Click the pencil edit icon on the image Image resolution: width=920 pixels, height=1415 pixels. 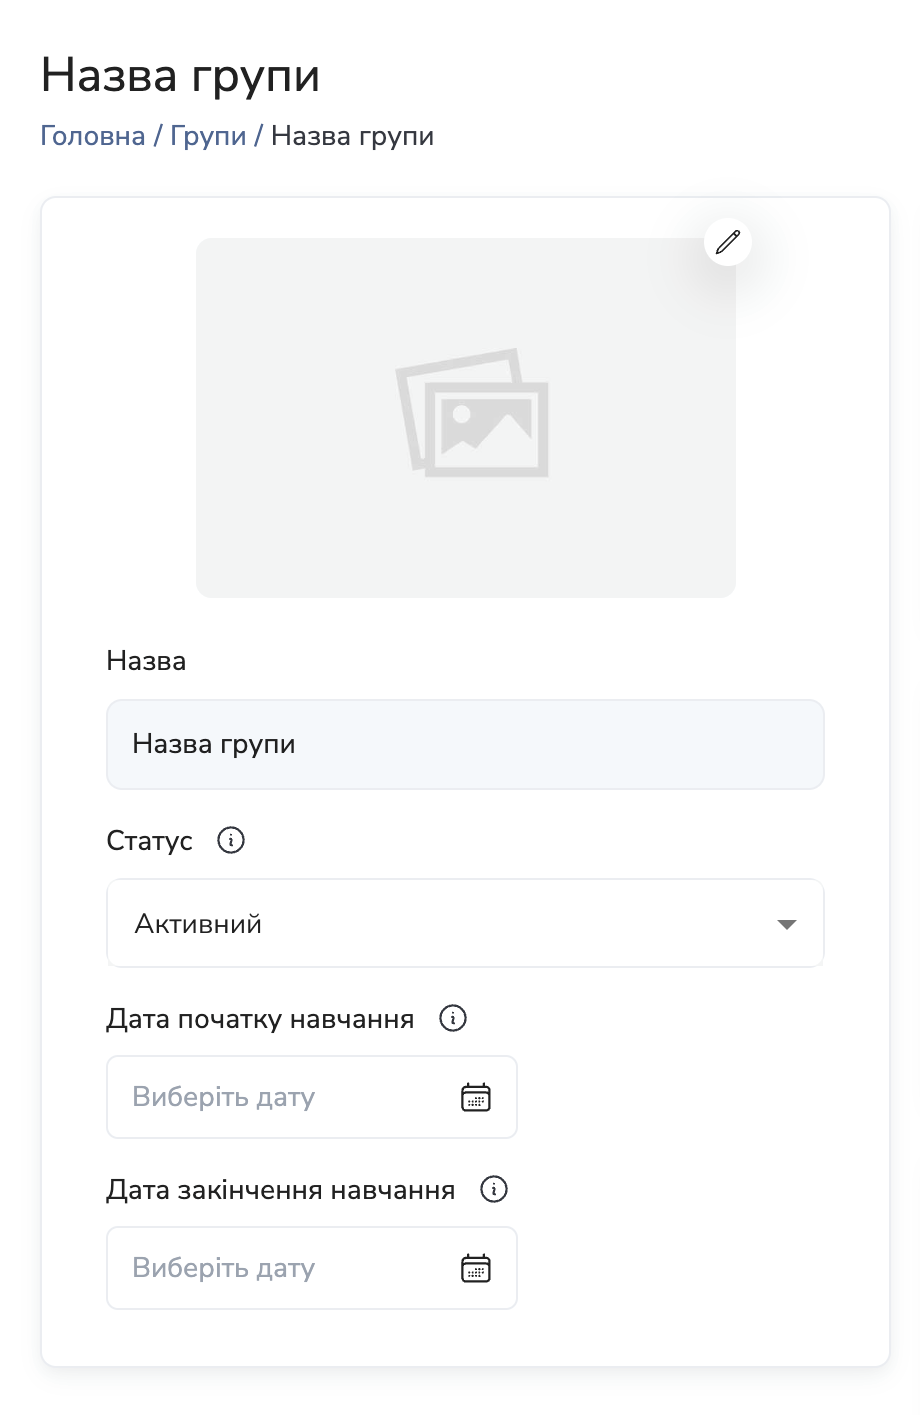[x=727, y=241]
